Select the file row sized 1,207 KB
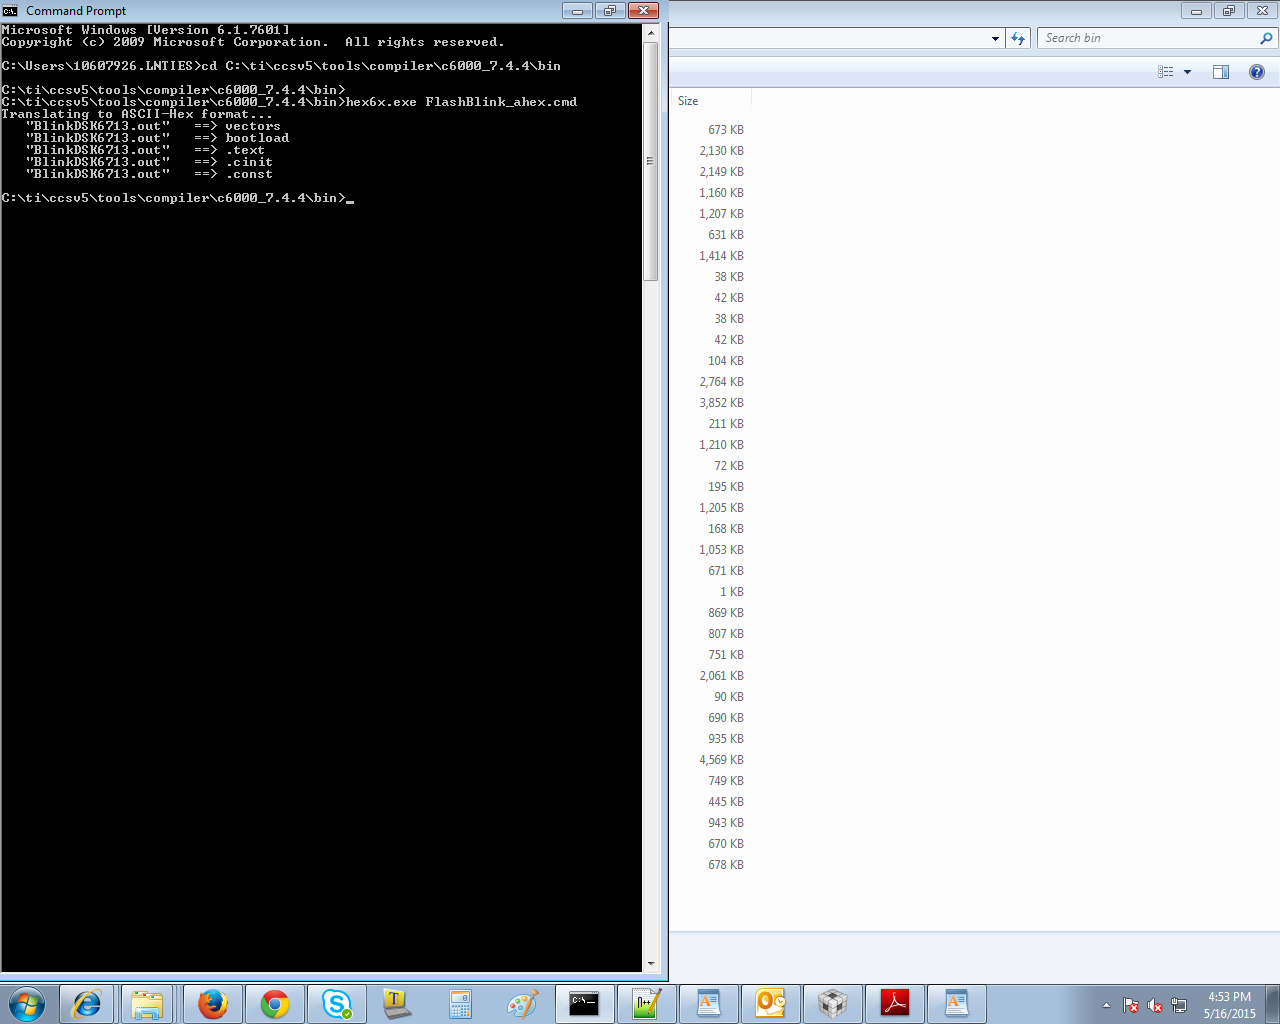Viewport: 1280px width, 1024px height. [x=721, y=214]
